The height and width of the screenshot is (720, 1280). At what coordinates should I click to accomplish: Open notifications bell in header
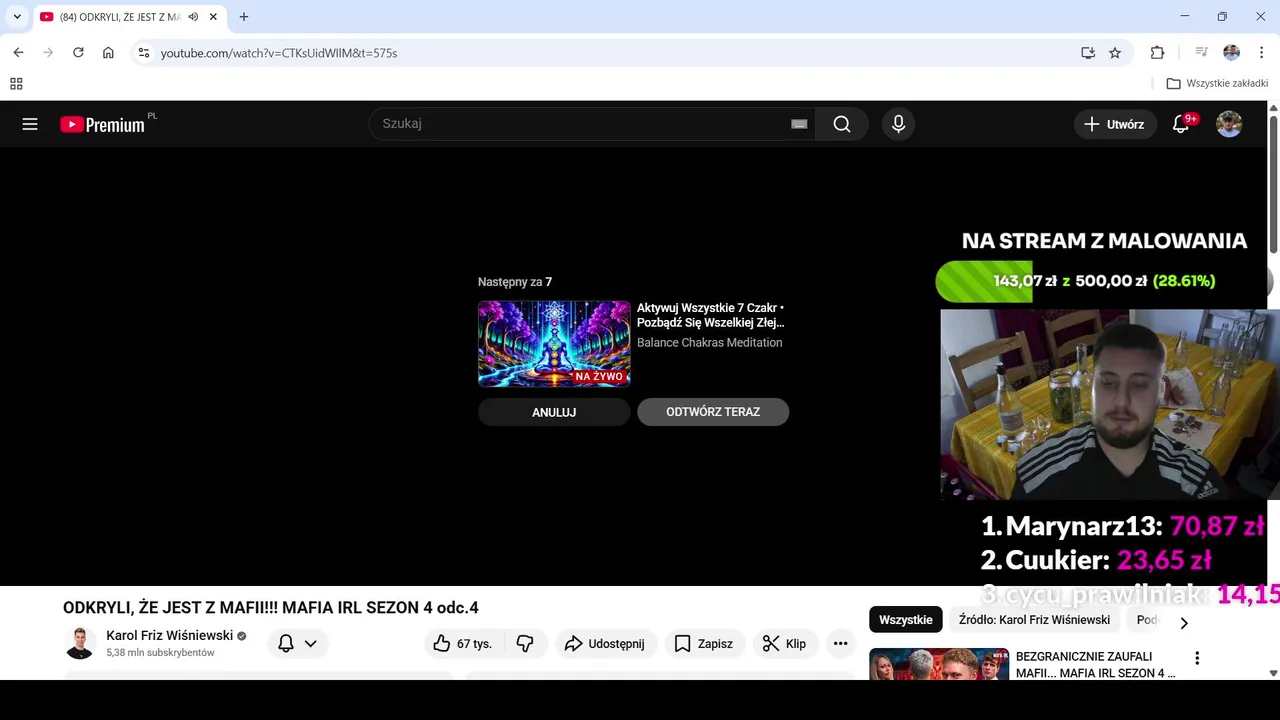(x=1181, y=124)
